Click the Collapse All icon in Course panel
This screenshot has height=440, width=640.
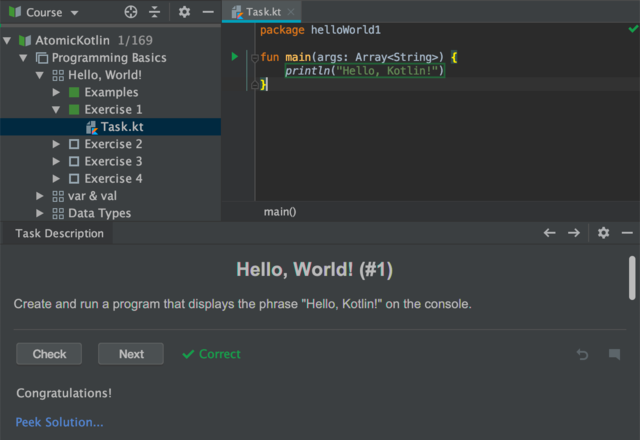[154, 12]
